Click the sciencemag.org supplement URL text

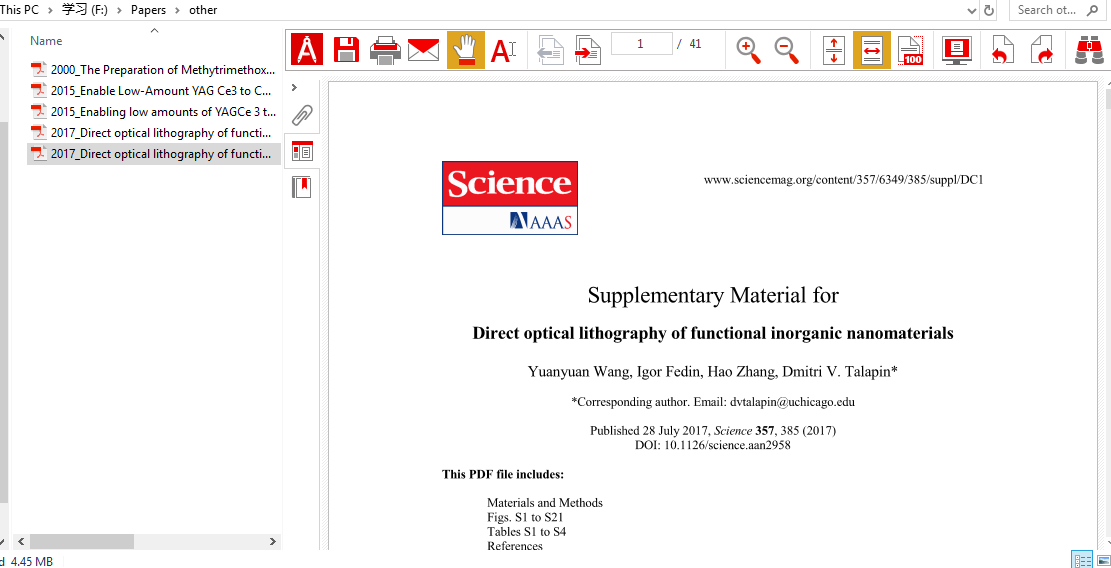tap(843, 180)
